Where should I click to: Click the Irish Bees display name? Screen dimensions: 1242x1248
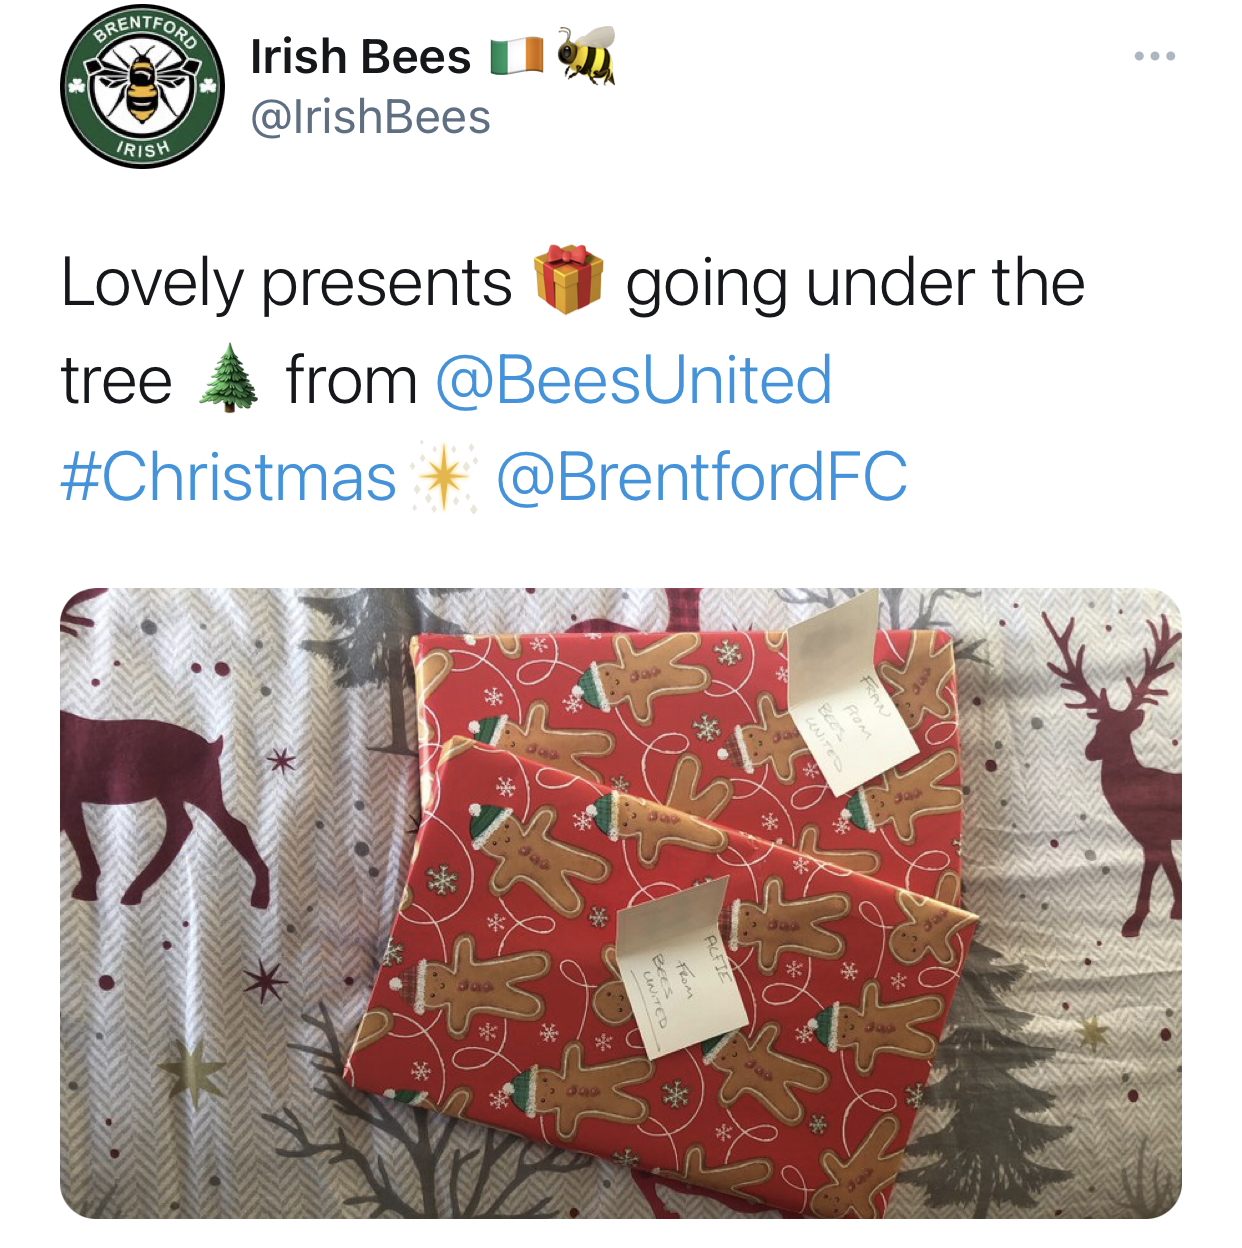click(x=360, y=56)
